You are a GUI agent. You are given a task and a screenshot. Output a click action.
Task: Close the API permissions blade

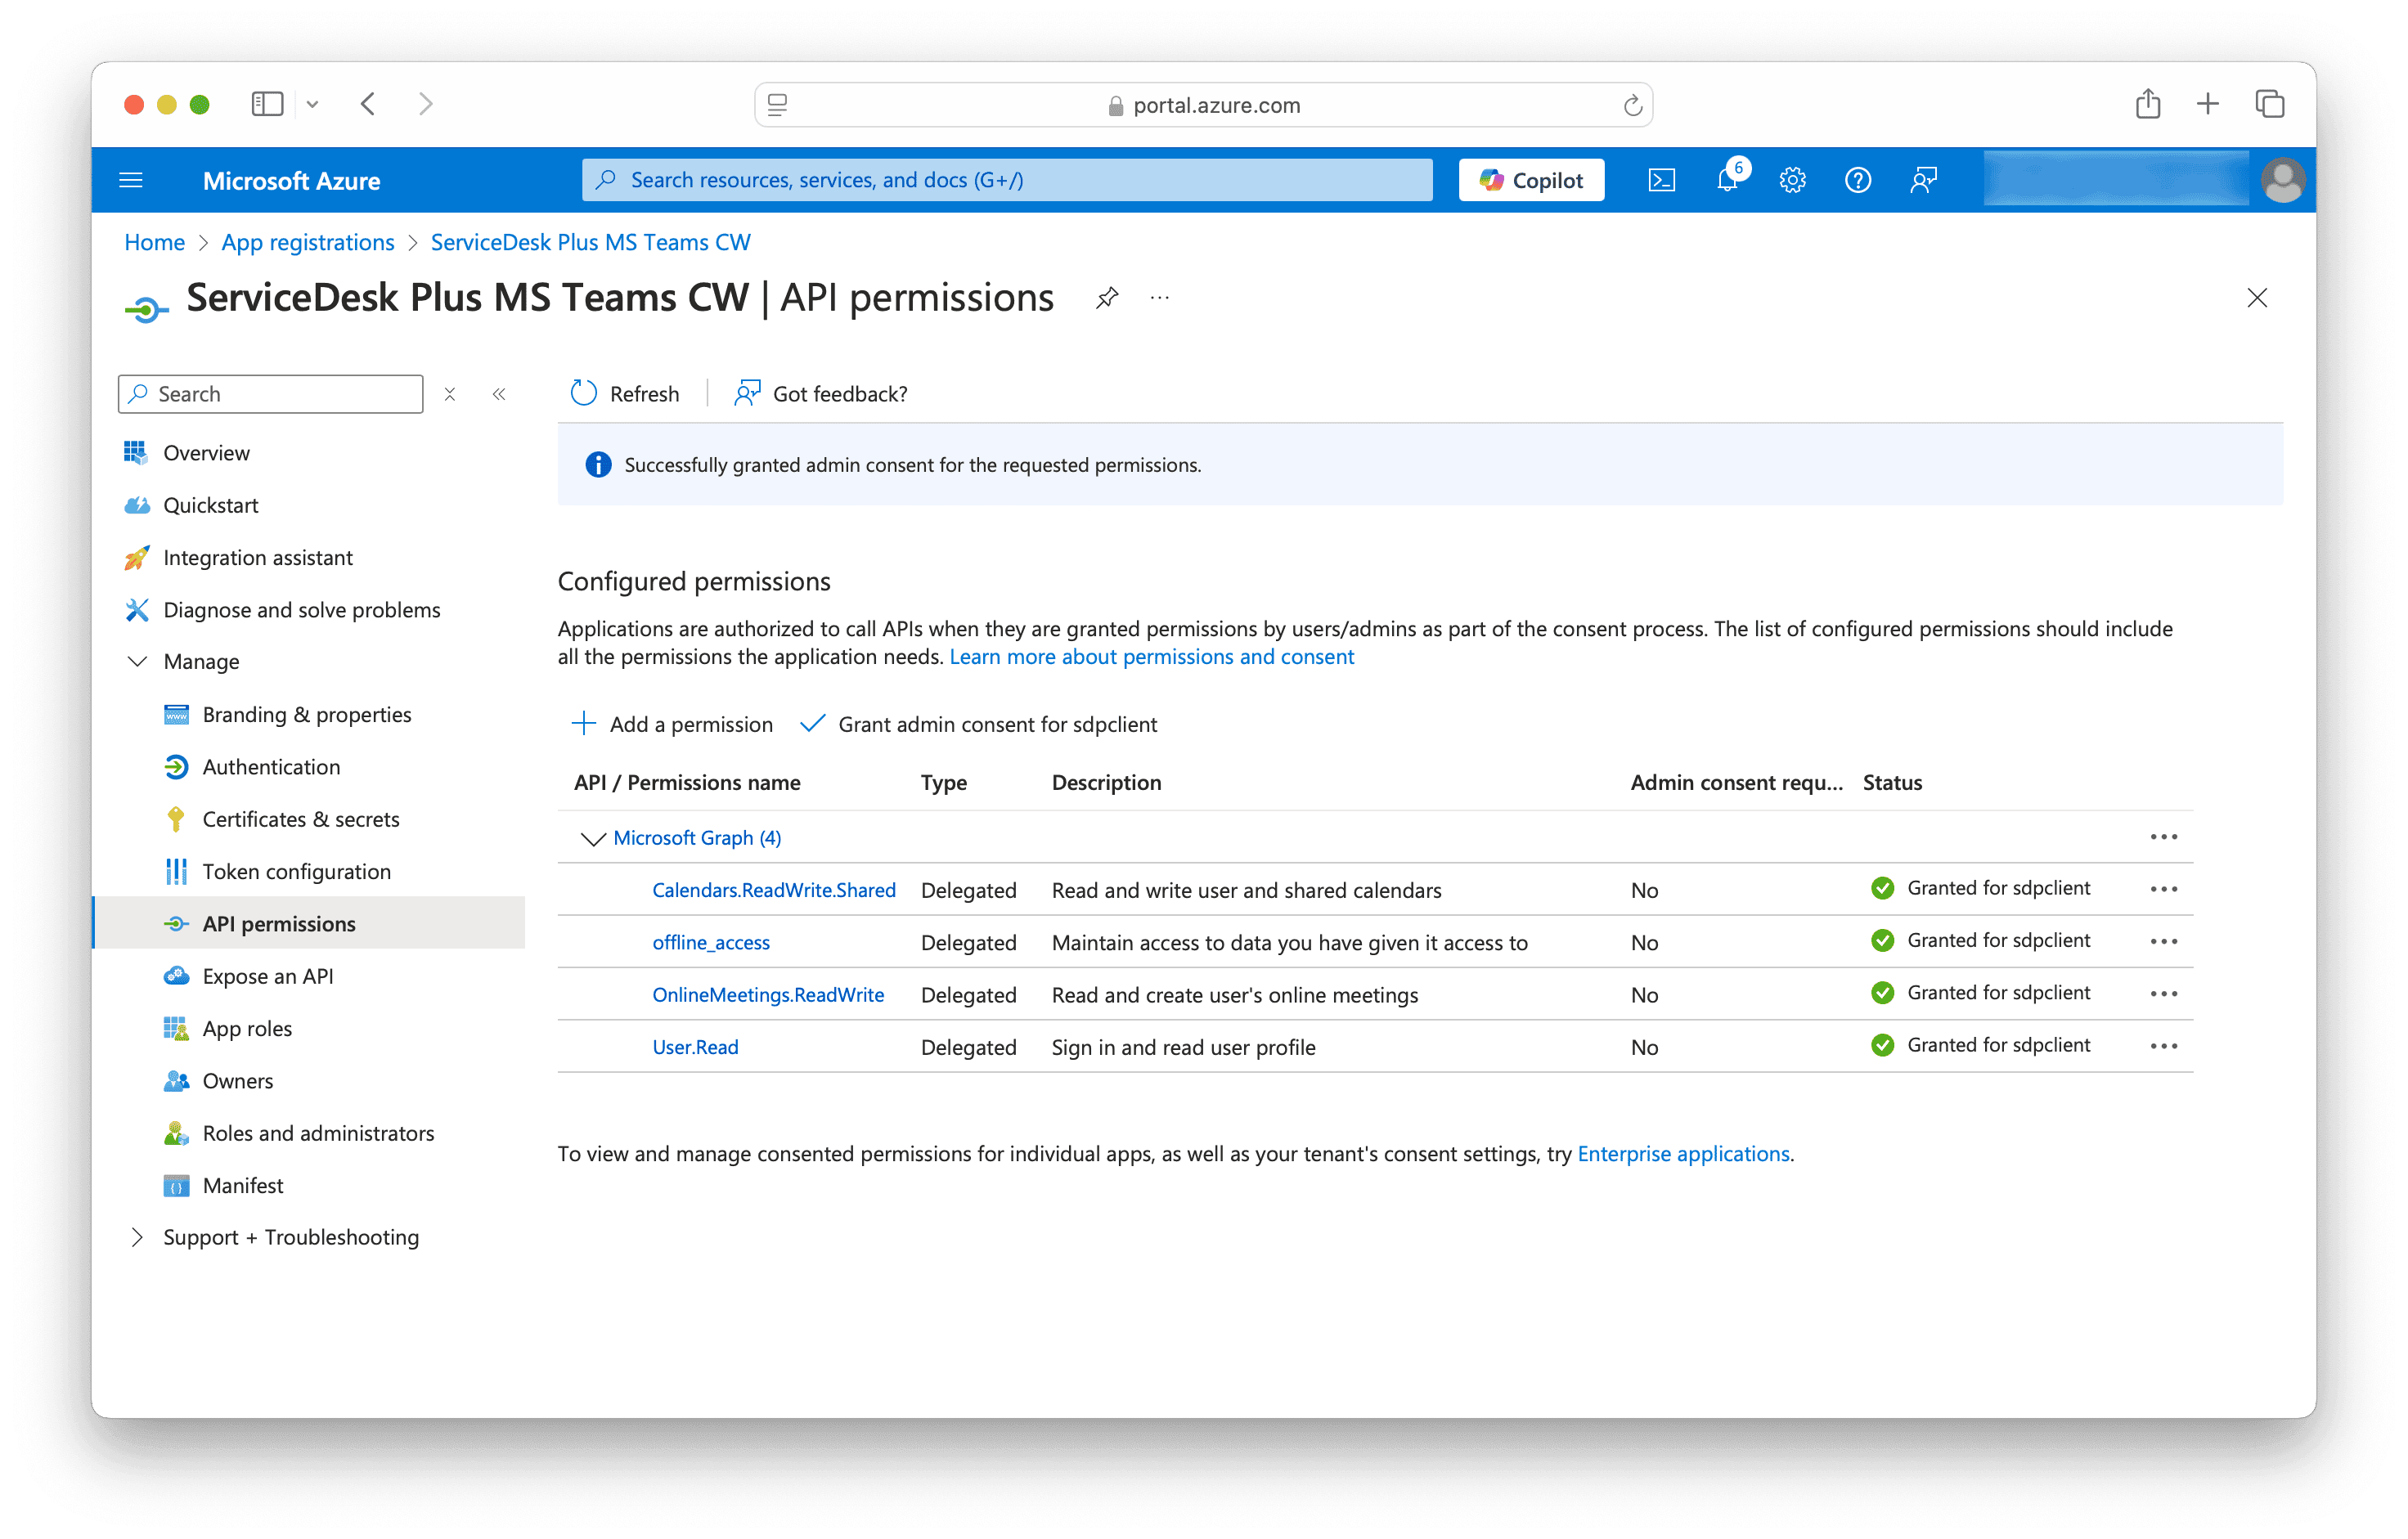2257,298
